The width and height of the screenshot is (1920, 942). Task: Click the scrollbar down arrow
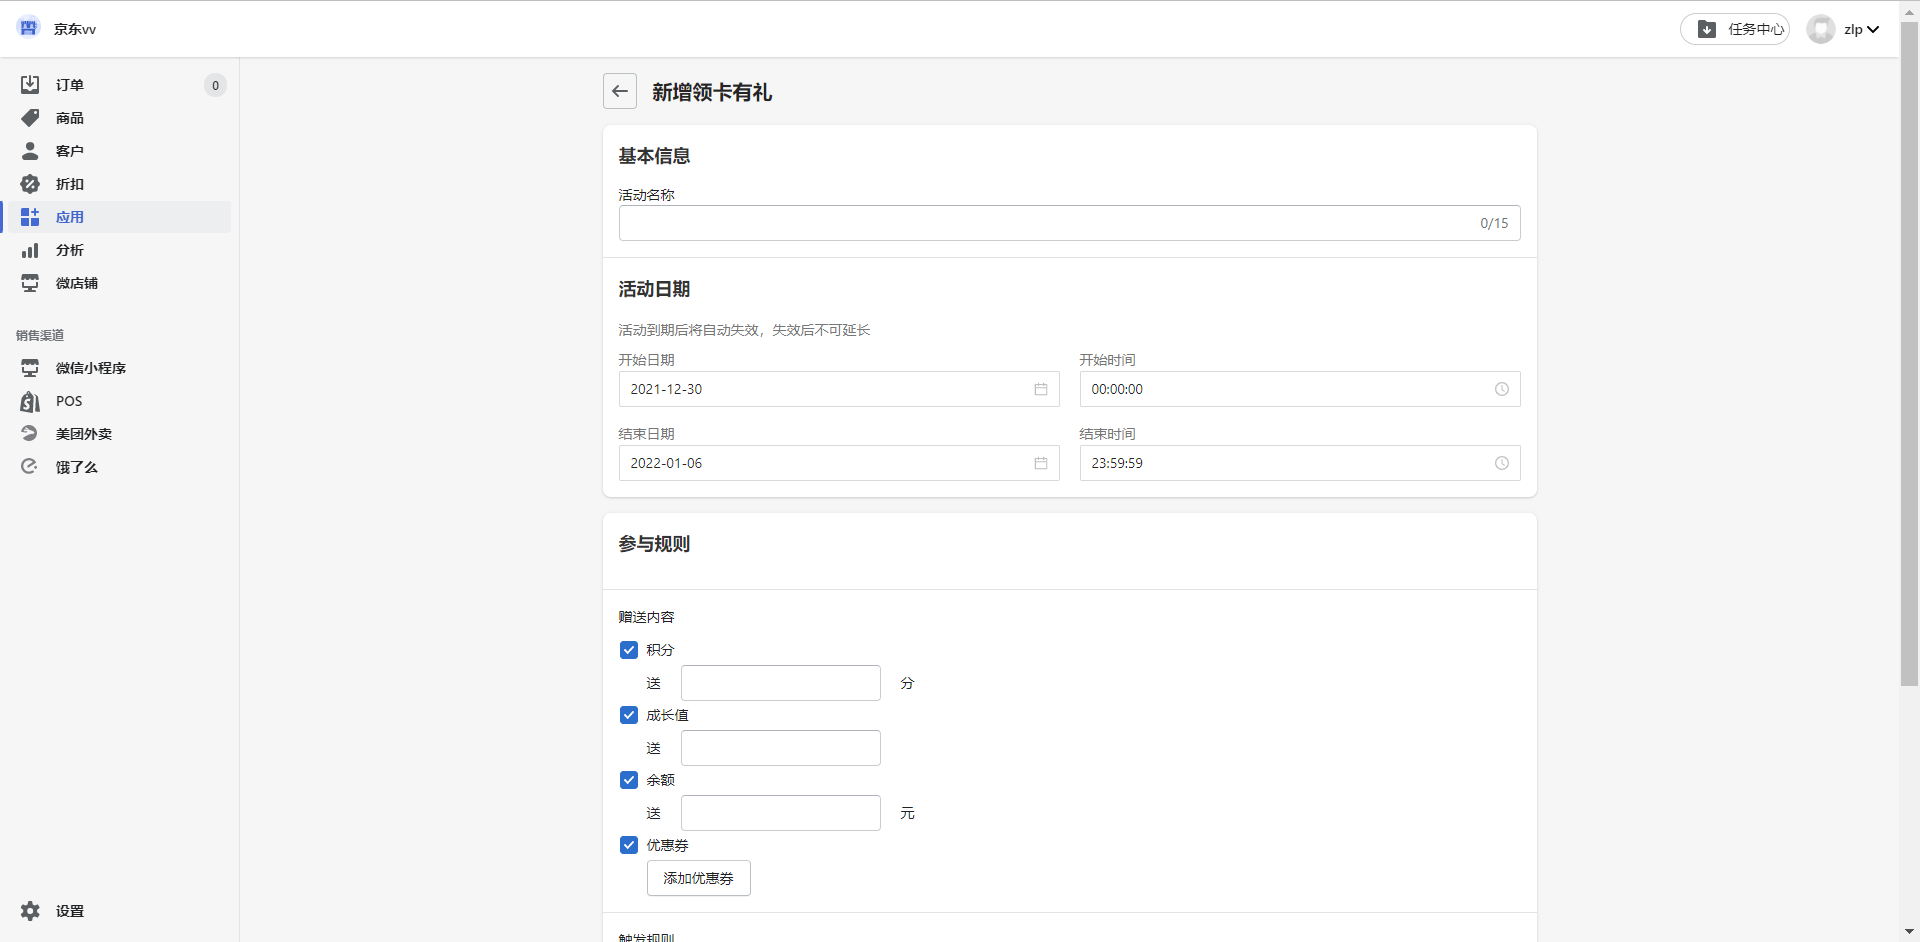[1909, 932]
